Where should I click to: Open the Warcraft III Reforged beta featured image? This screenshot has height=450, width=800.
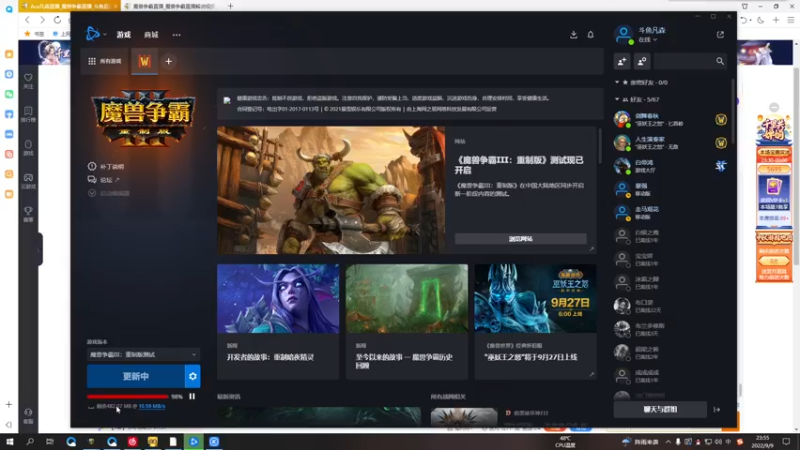tap(331, 190)
